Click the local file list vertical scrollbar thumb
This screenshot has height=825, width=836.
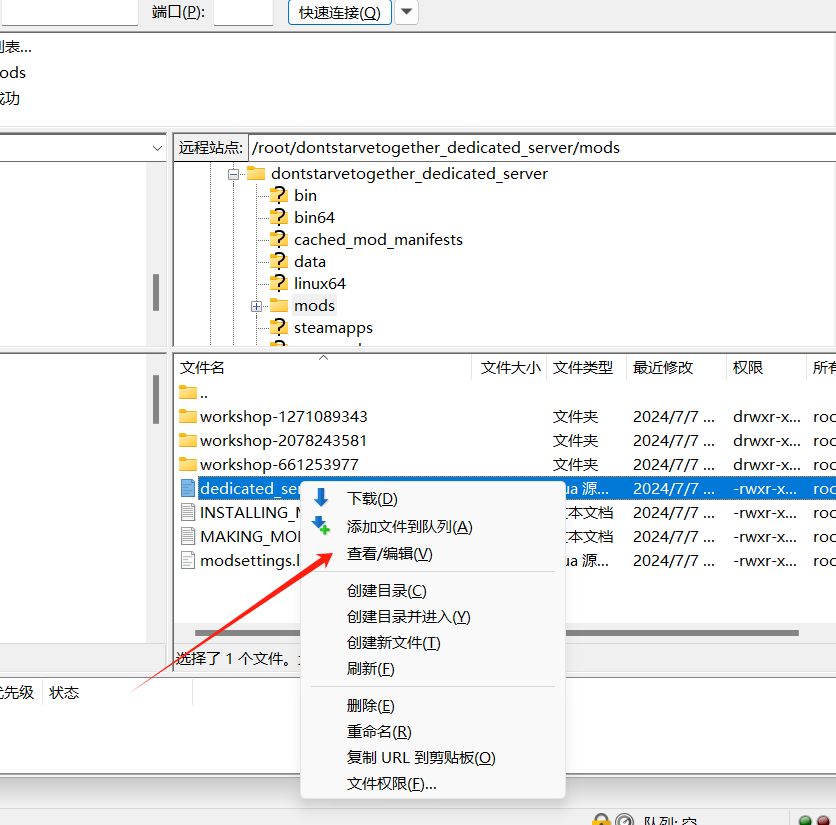tap(156, 399)
